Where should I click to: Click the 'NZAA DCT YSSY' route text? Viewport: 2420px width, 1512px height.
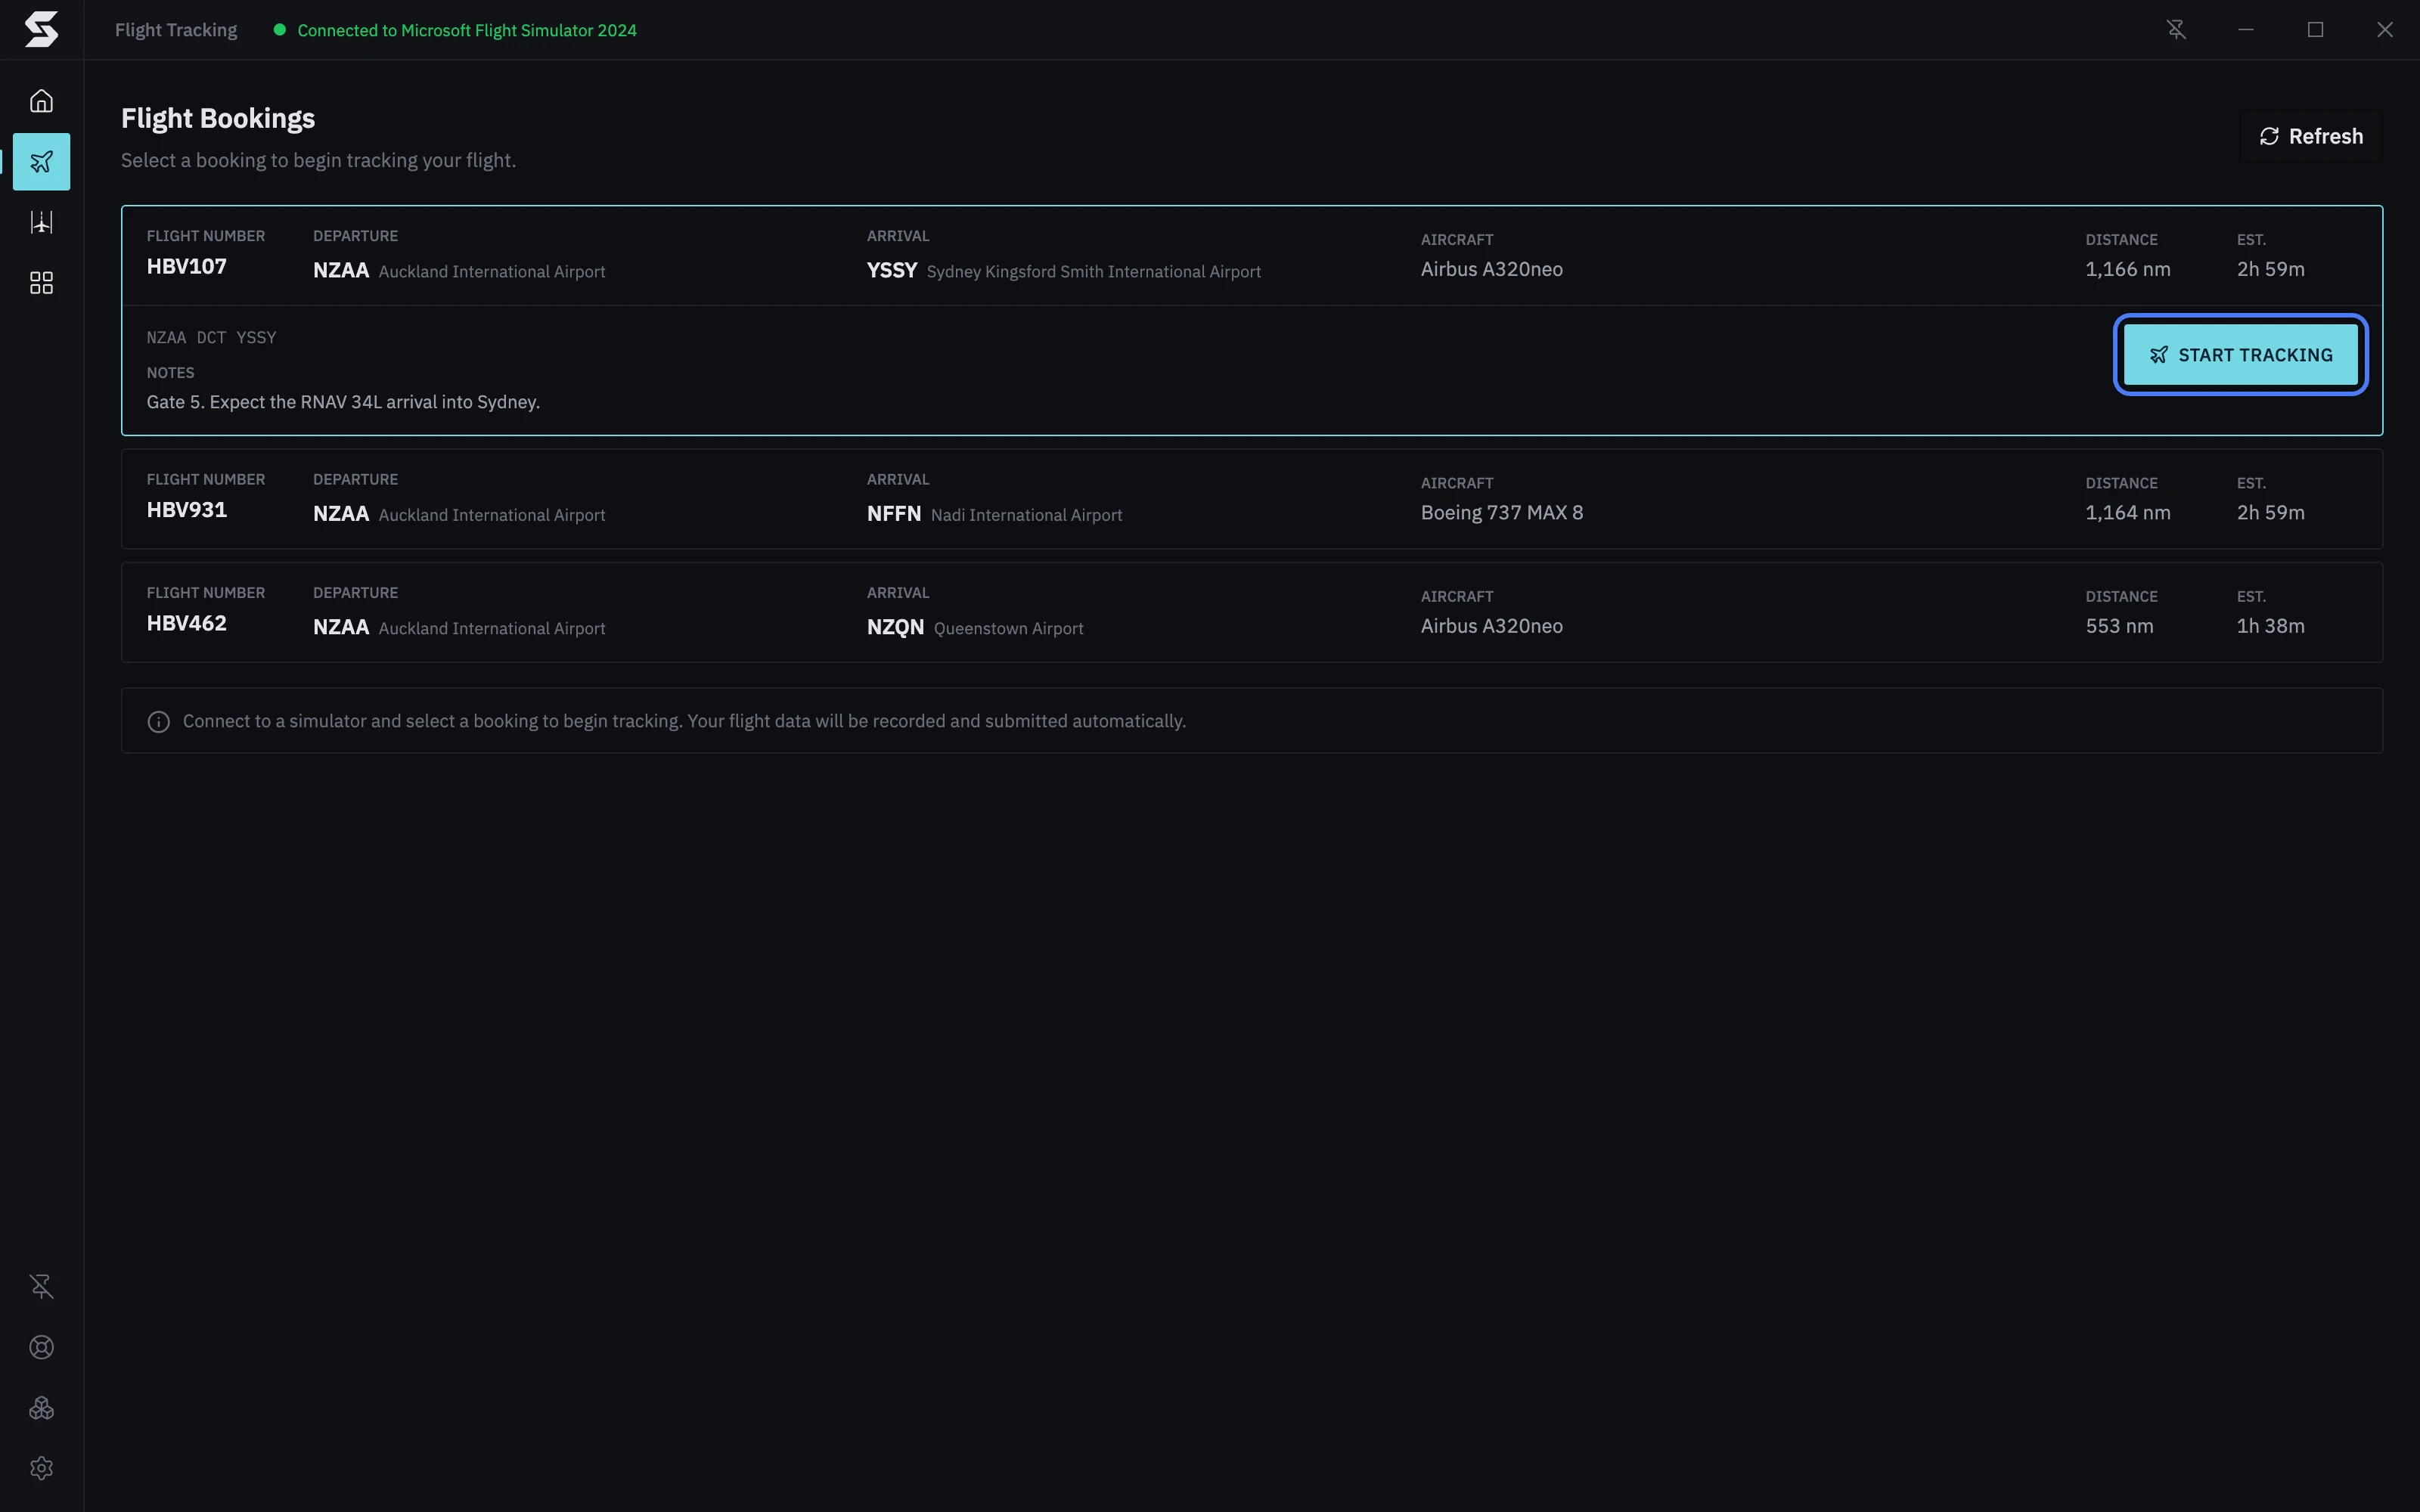pyautogui.click(x=211, y=338)
